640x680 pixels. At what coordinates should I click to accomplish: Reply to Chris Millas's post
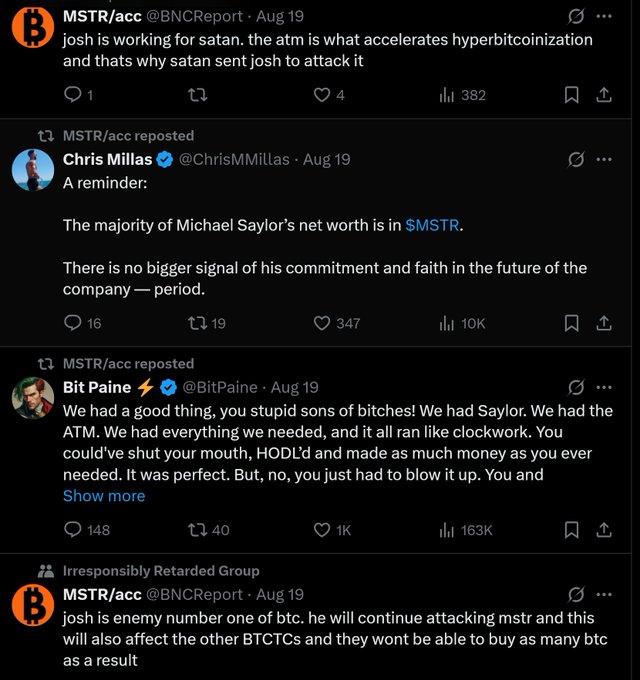pyautogui.click(x=73, y=323)
